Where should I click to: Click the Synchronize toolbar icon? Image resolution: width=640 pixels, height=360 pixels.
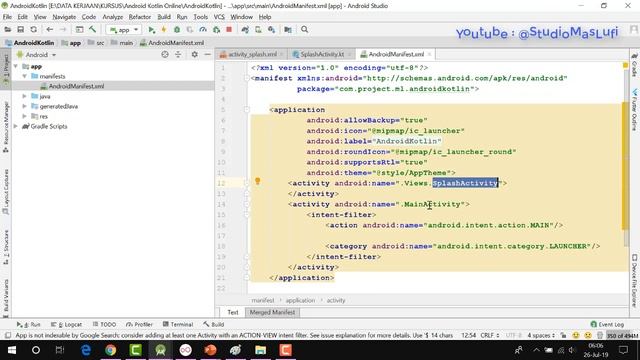click(33, 29)
